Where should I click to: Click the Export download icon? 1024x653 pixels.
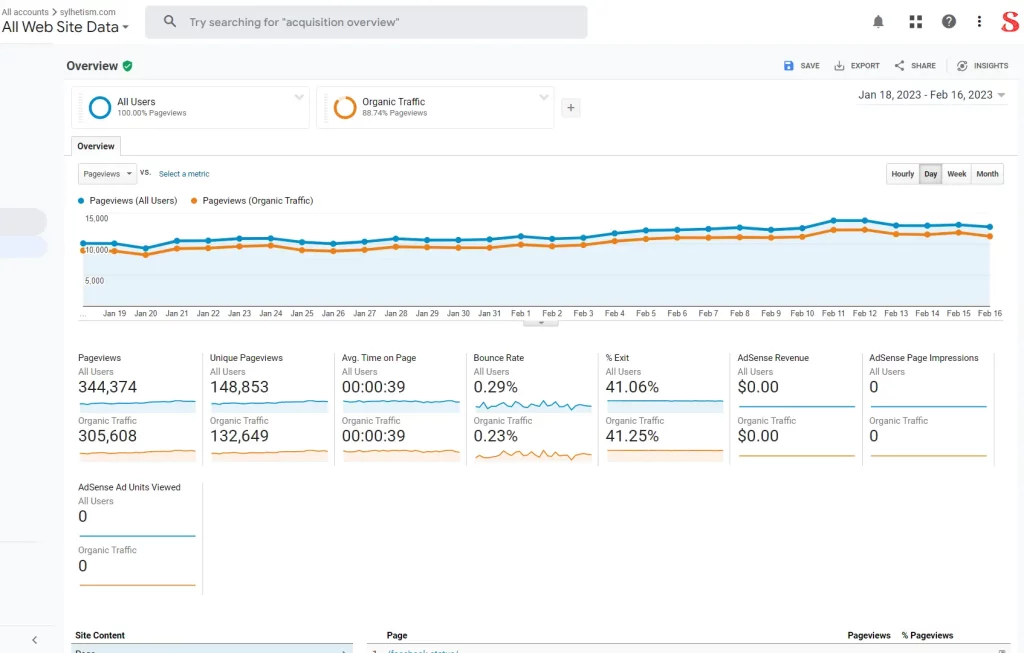point(839,66)
